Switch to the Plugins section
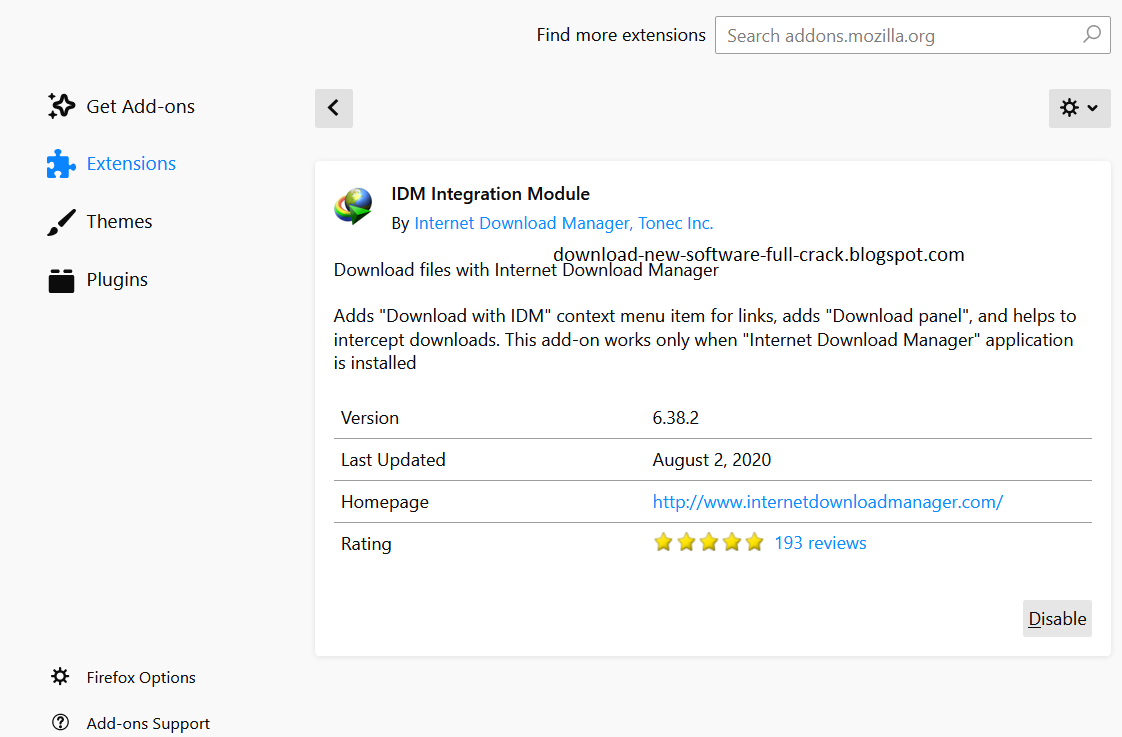 117,280
